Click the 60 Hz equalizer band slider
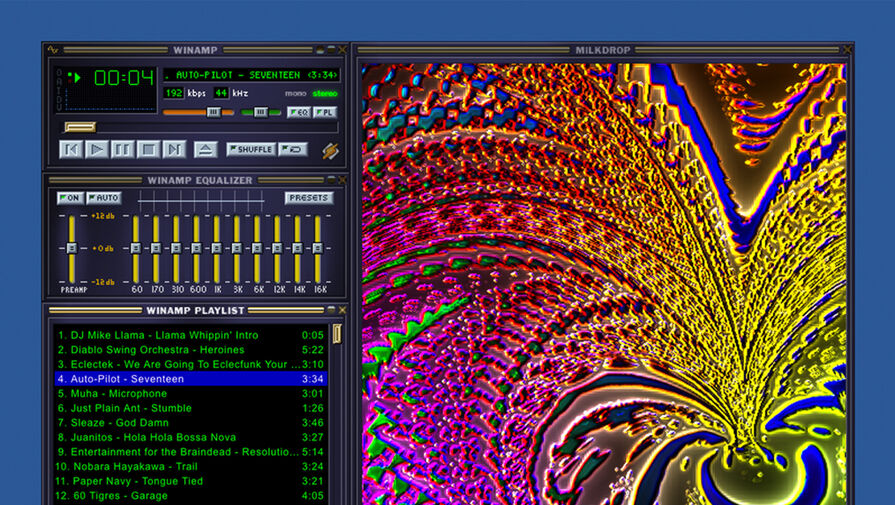Screen dimensions: 895x505 (x=136, y=249)
